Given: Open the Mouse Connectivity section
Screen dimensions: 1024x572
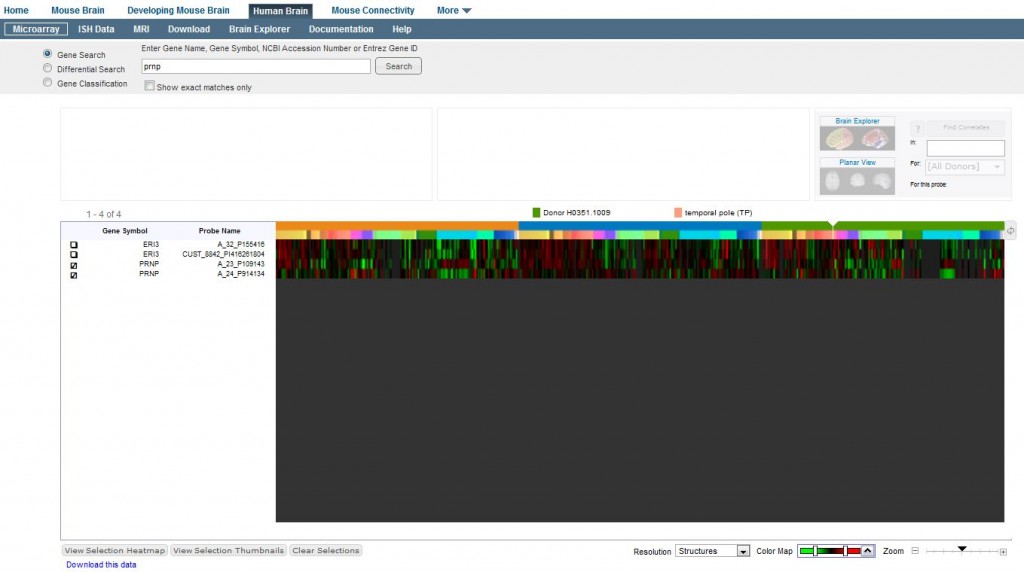Looking at the screenshot, I should click(373, 10).
